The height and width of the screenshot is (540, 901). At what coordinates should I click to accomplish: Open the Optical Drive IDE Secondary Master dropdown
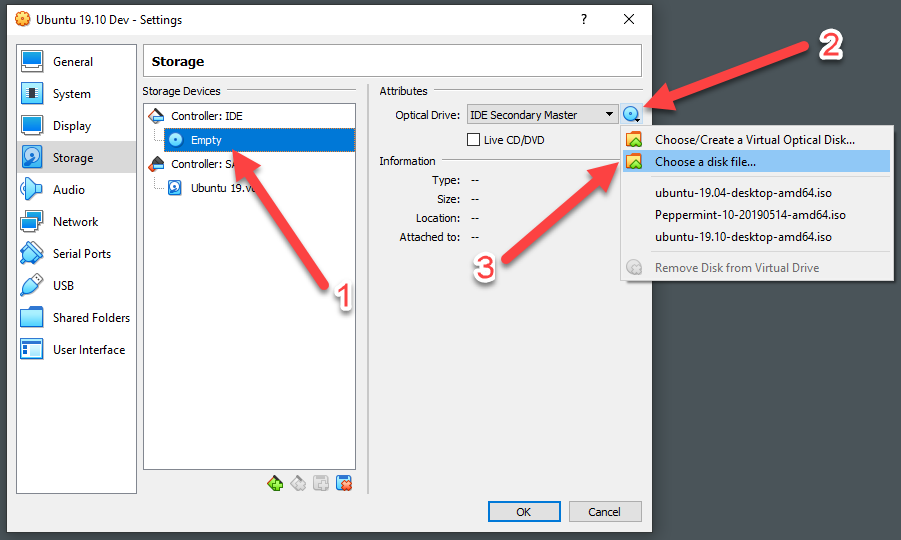coord(542,115)
